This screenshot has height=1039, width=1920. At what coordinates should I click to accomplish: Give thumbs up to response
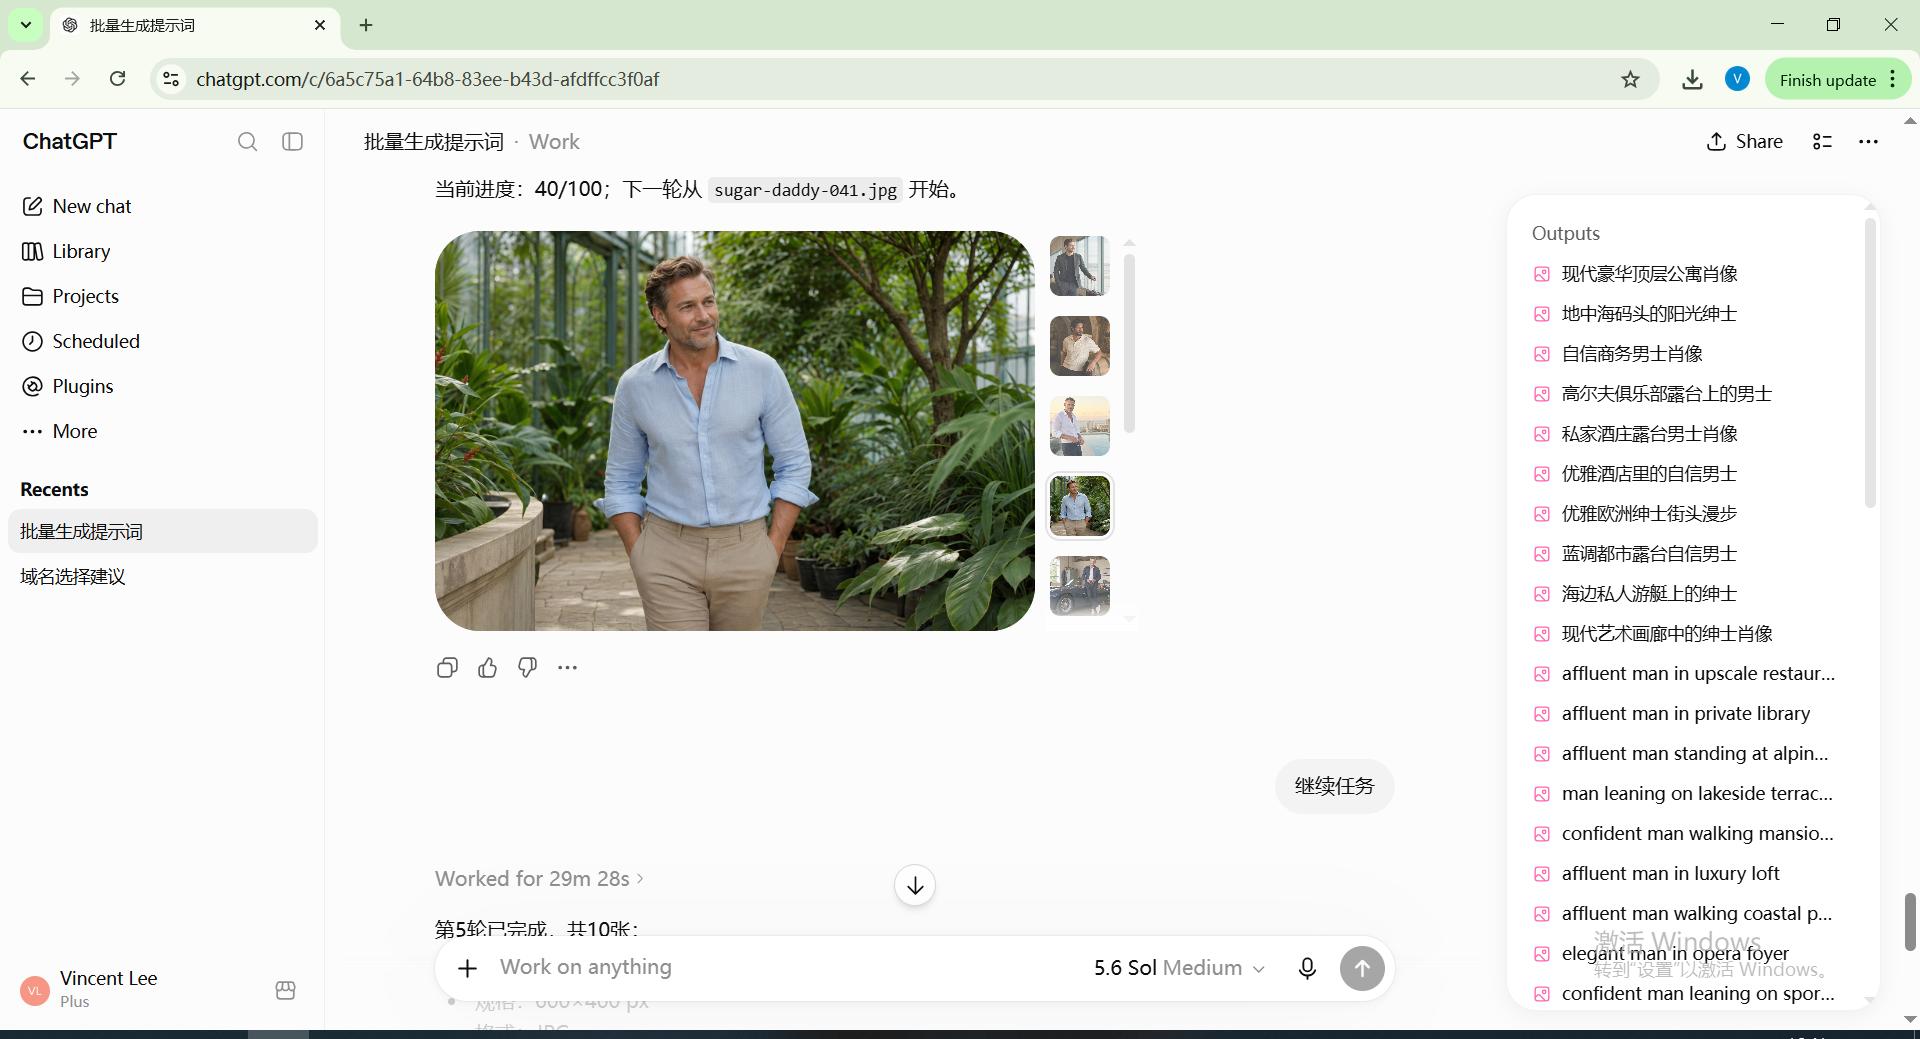coord(487,667)
